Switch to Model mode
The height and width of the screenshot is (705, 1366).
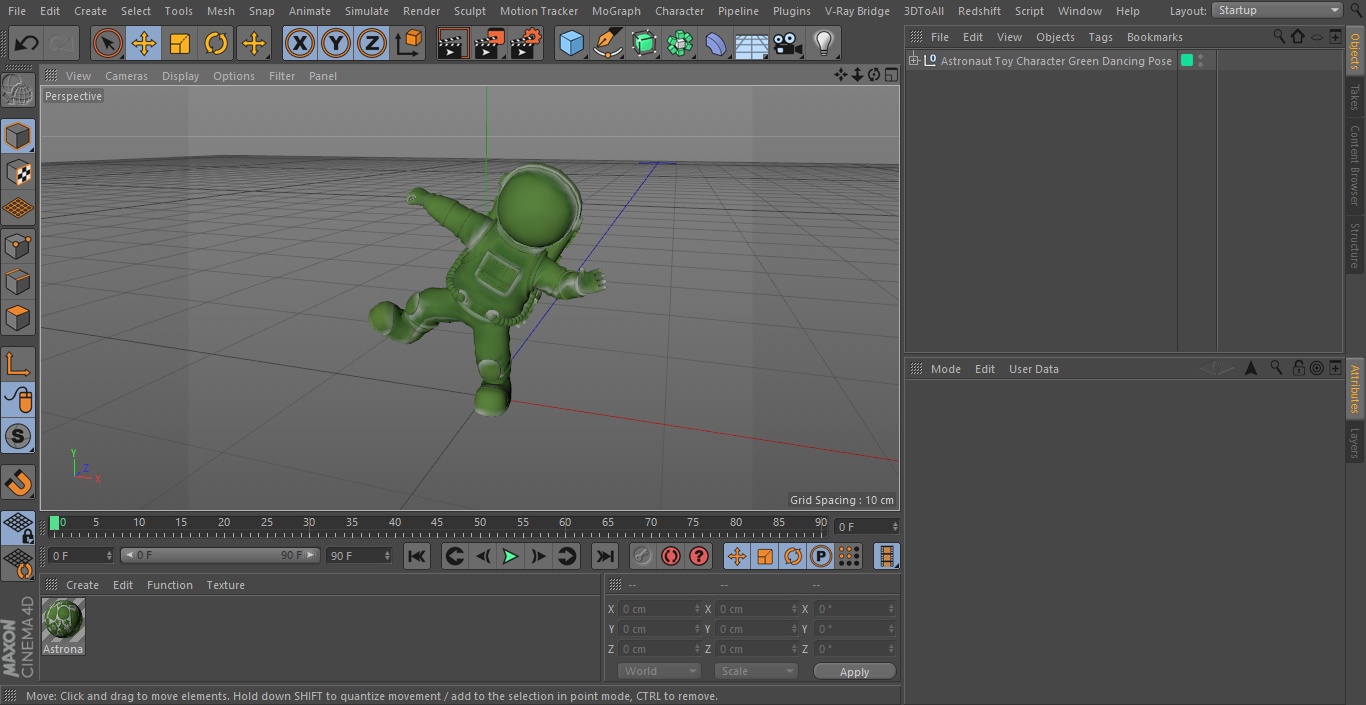tap(18, 136)
